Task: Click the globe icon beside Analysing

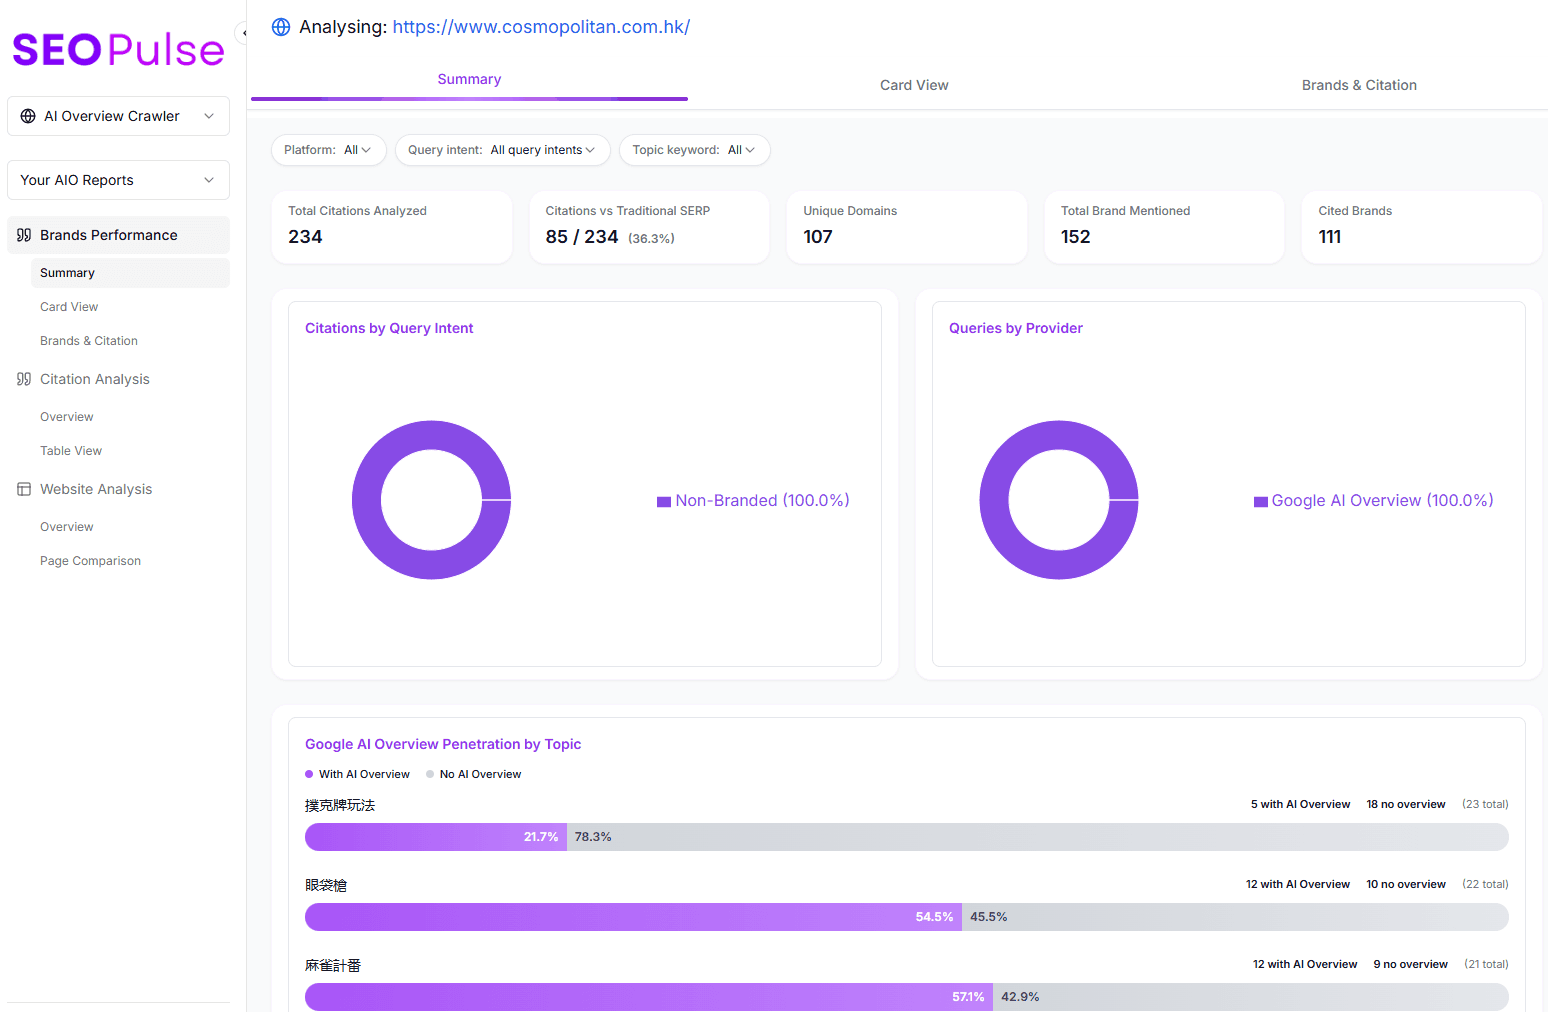Action: (x=281, y=27)
